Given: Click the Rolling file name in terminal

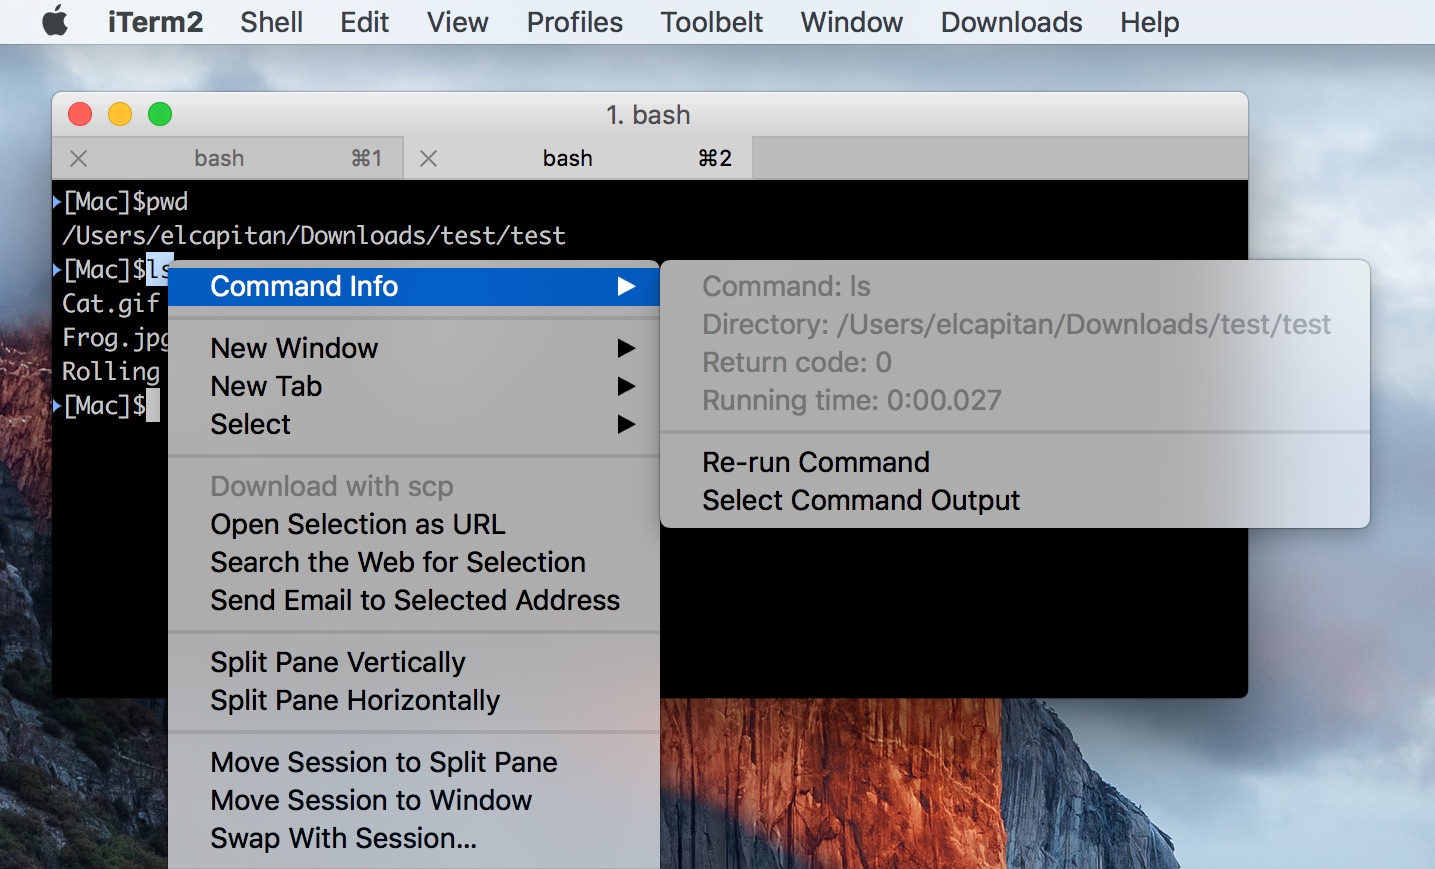Looking at the screenshot, I should (x=111, y=372).
